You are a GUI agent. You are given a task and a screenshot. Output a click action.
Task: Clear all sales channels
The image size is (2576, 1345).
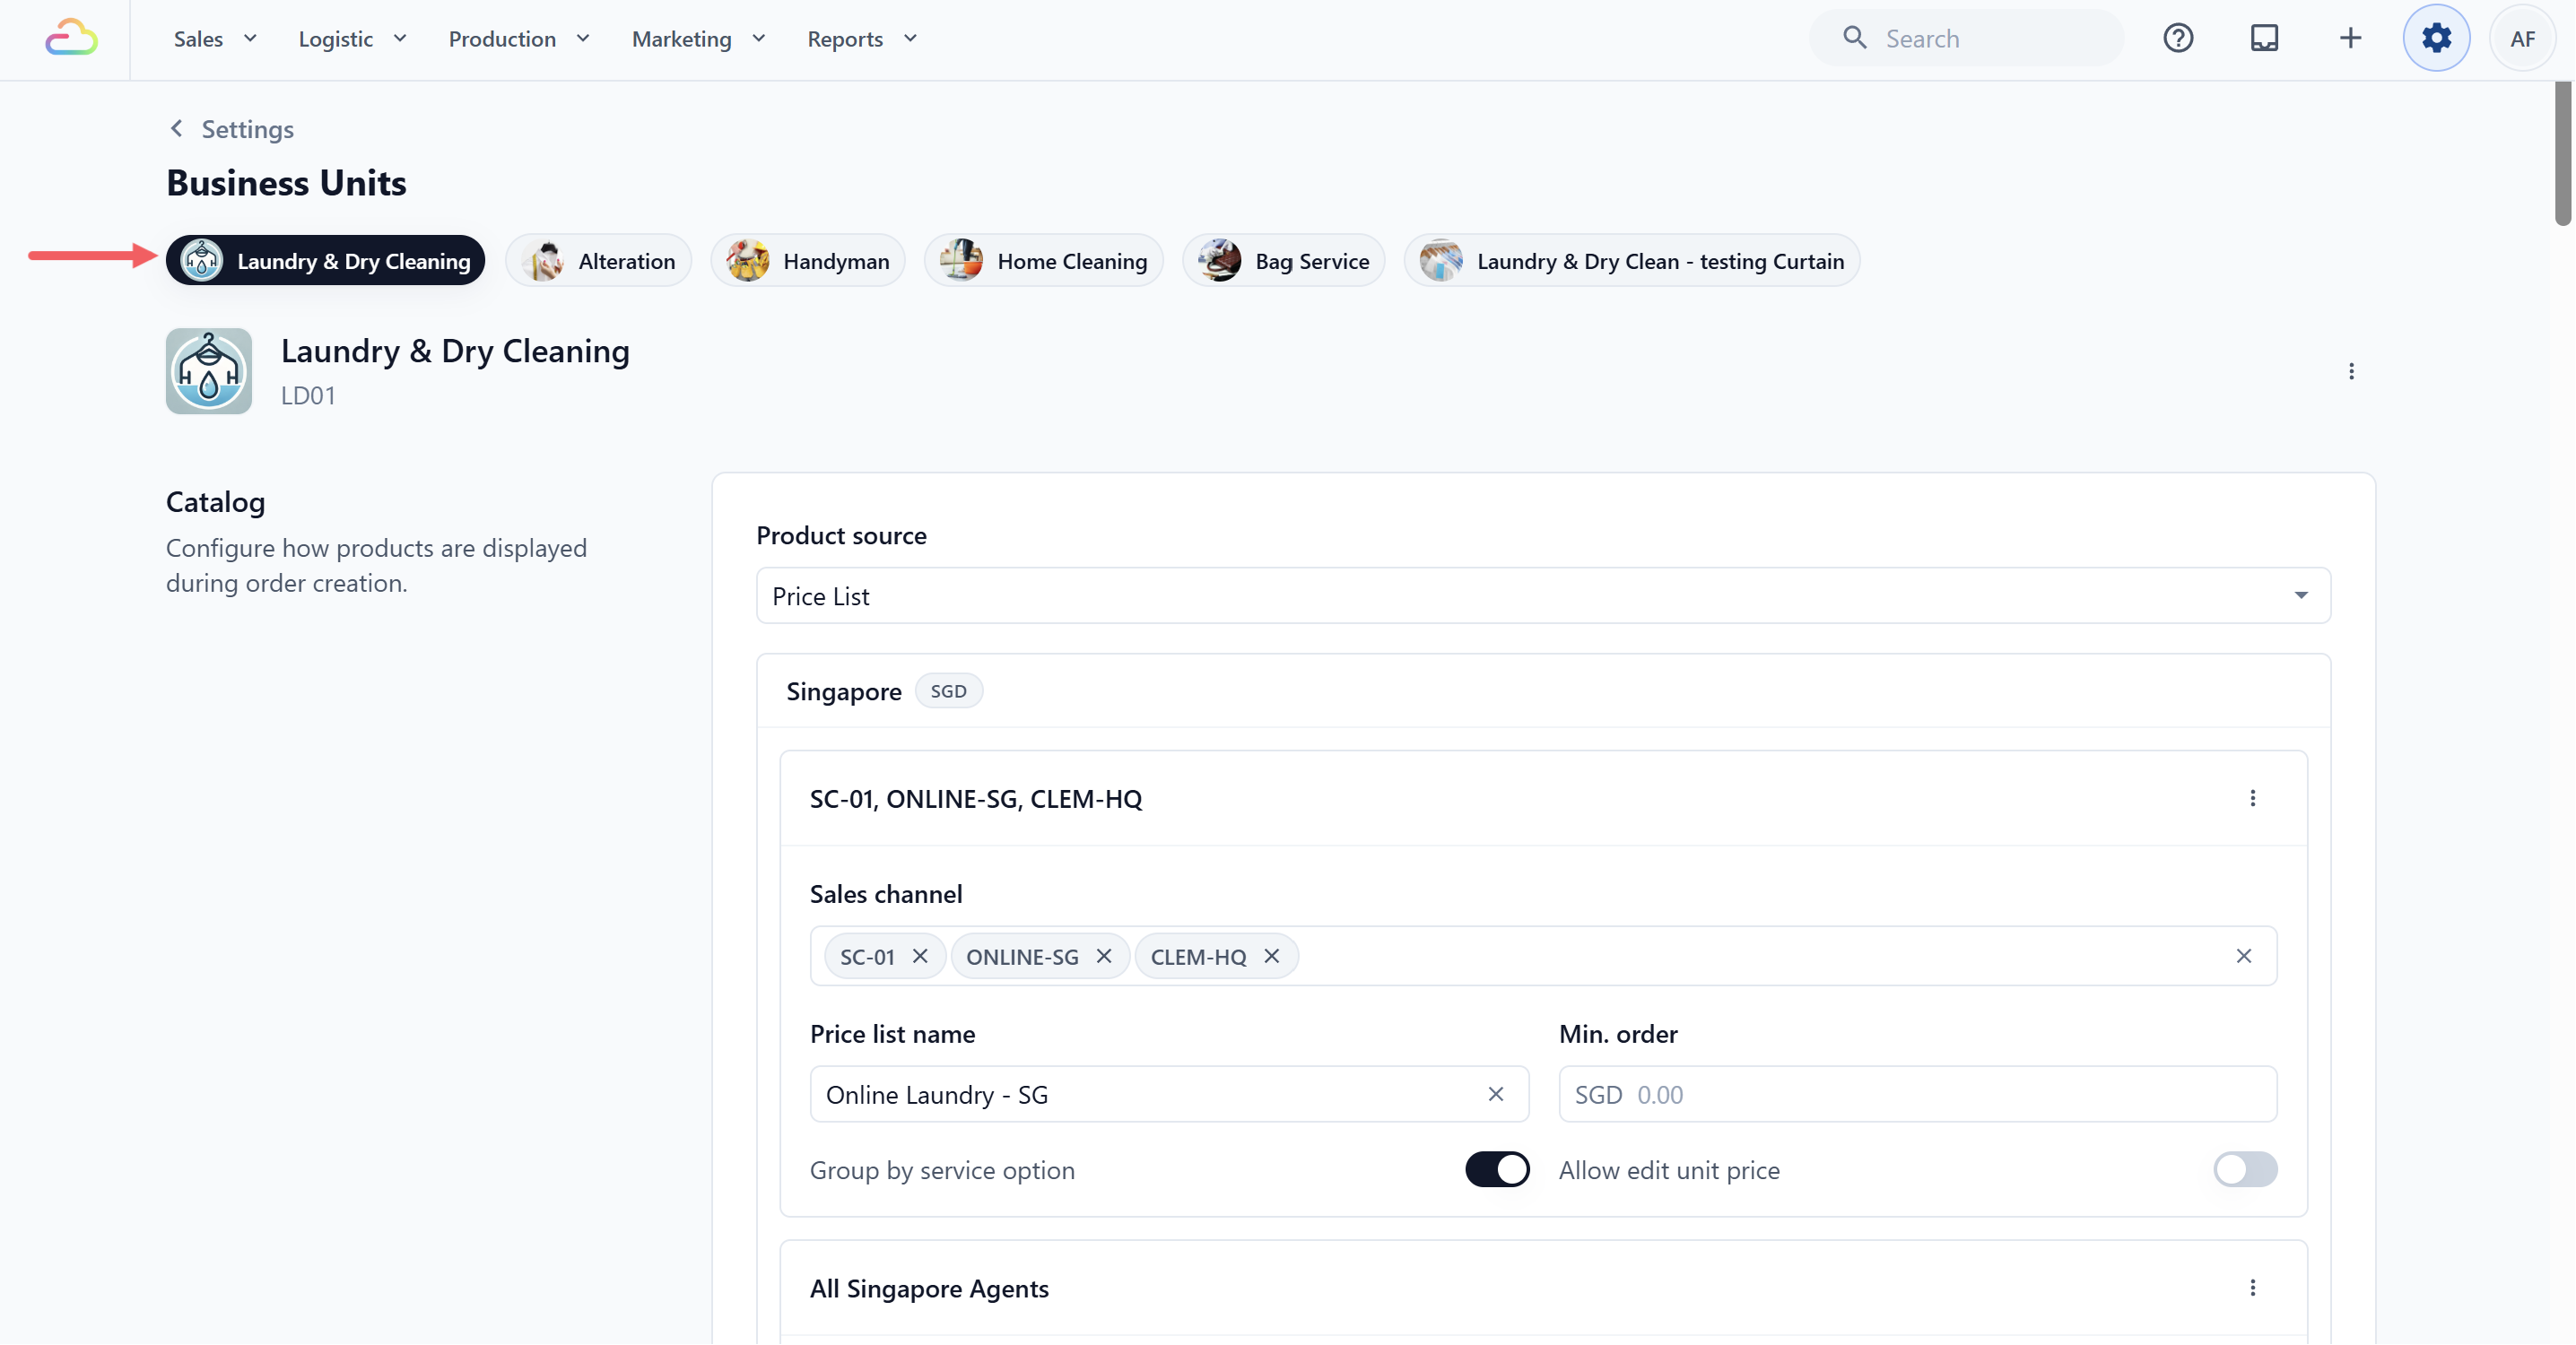coord(2243,956)
